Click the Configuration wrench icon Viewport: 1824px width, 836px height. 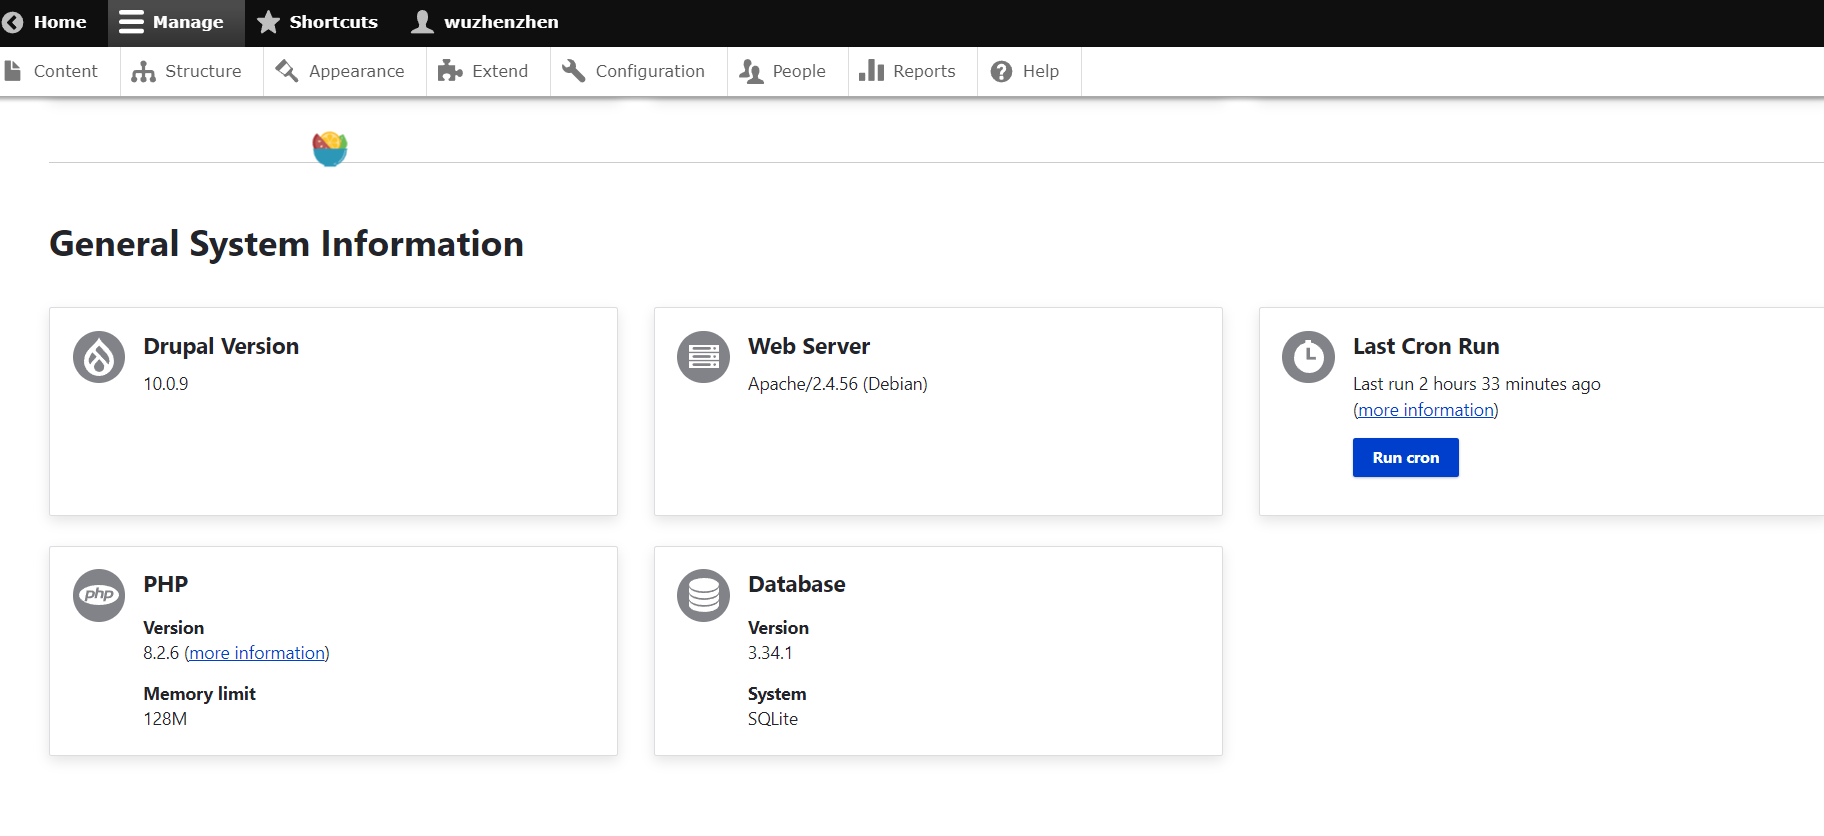(x=573, y=71)
